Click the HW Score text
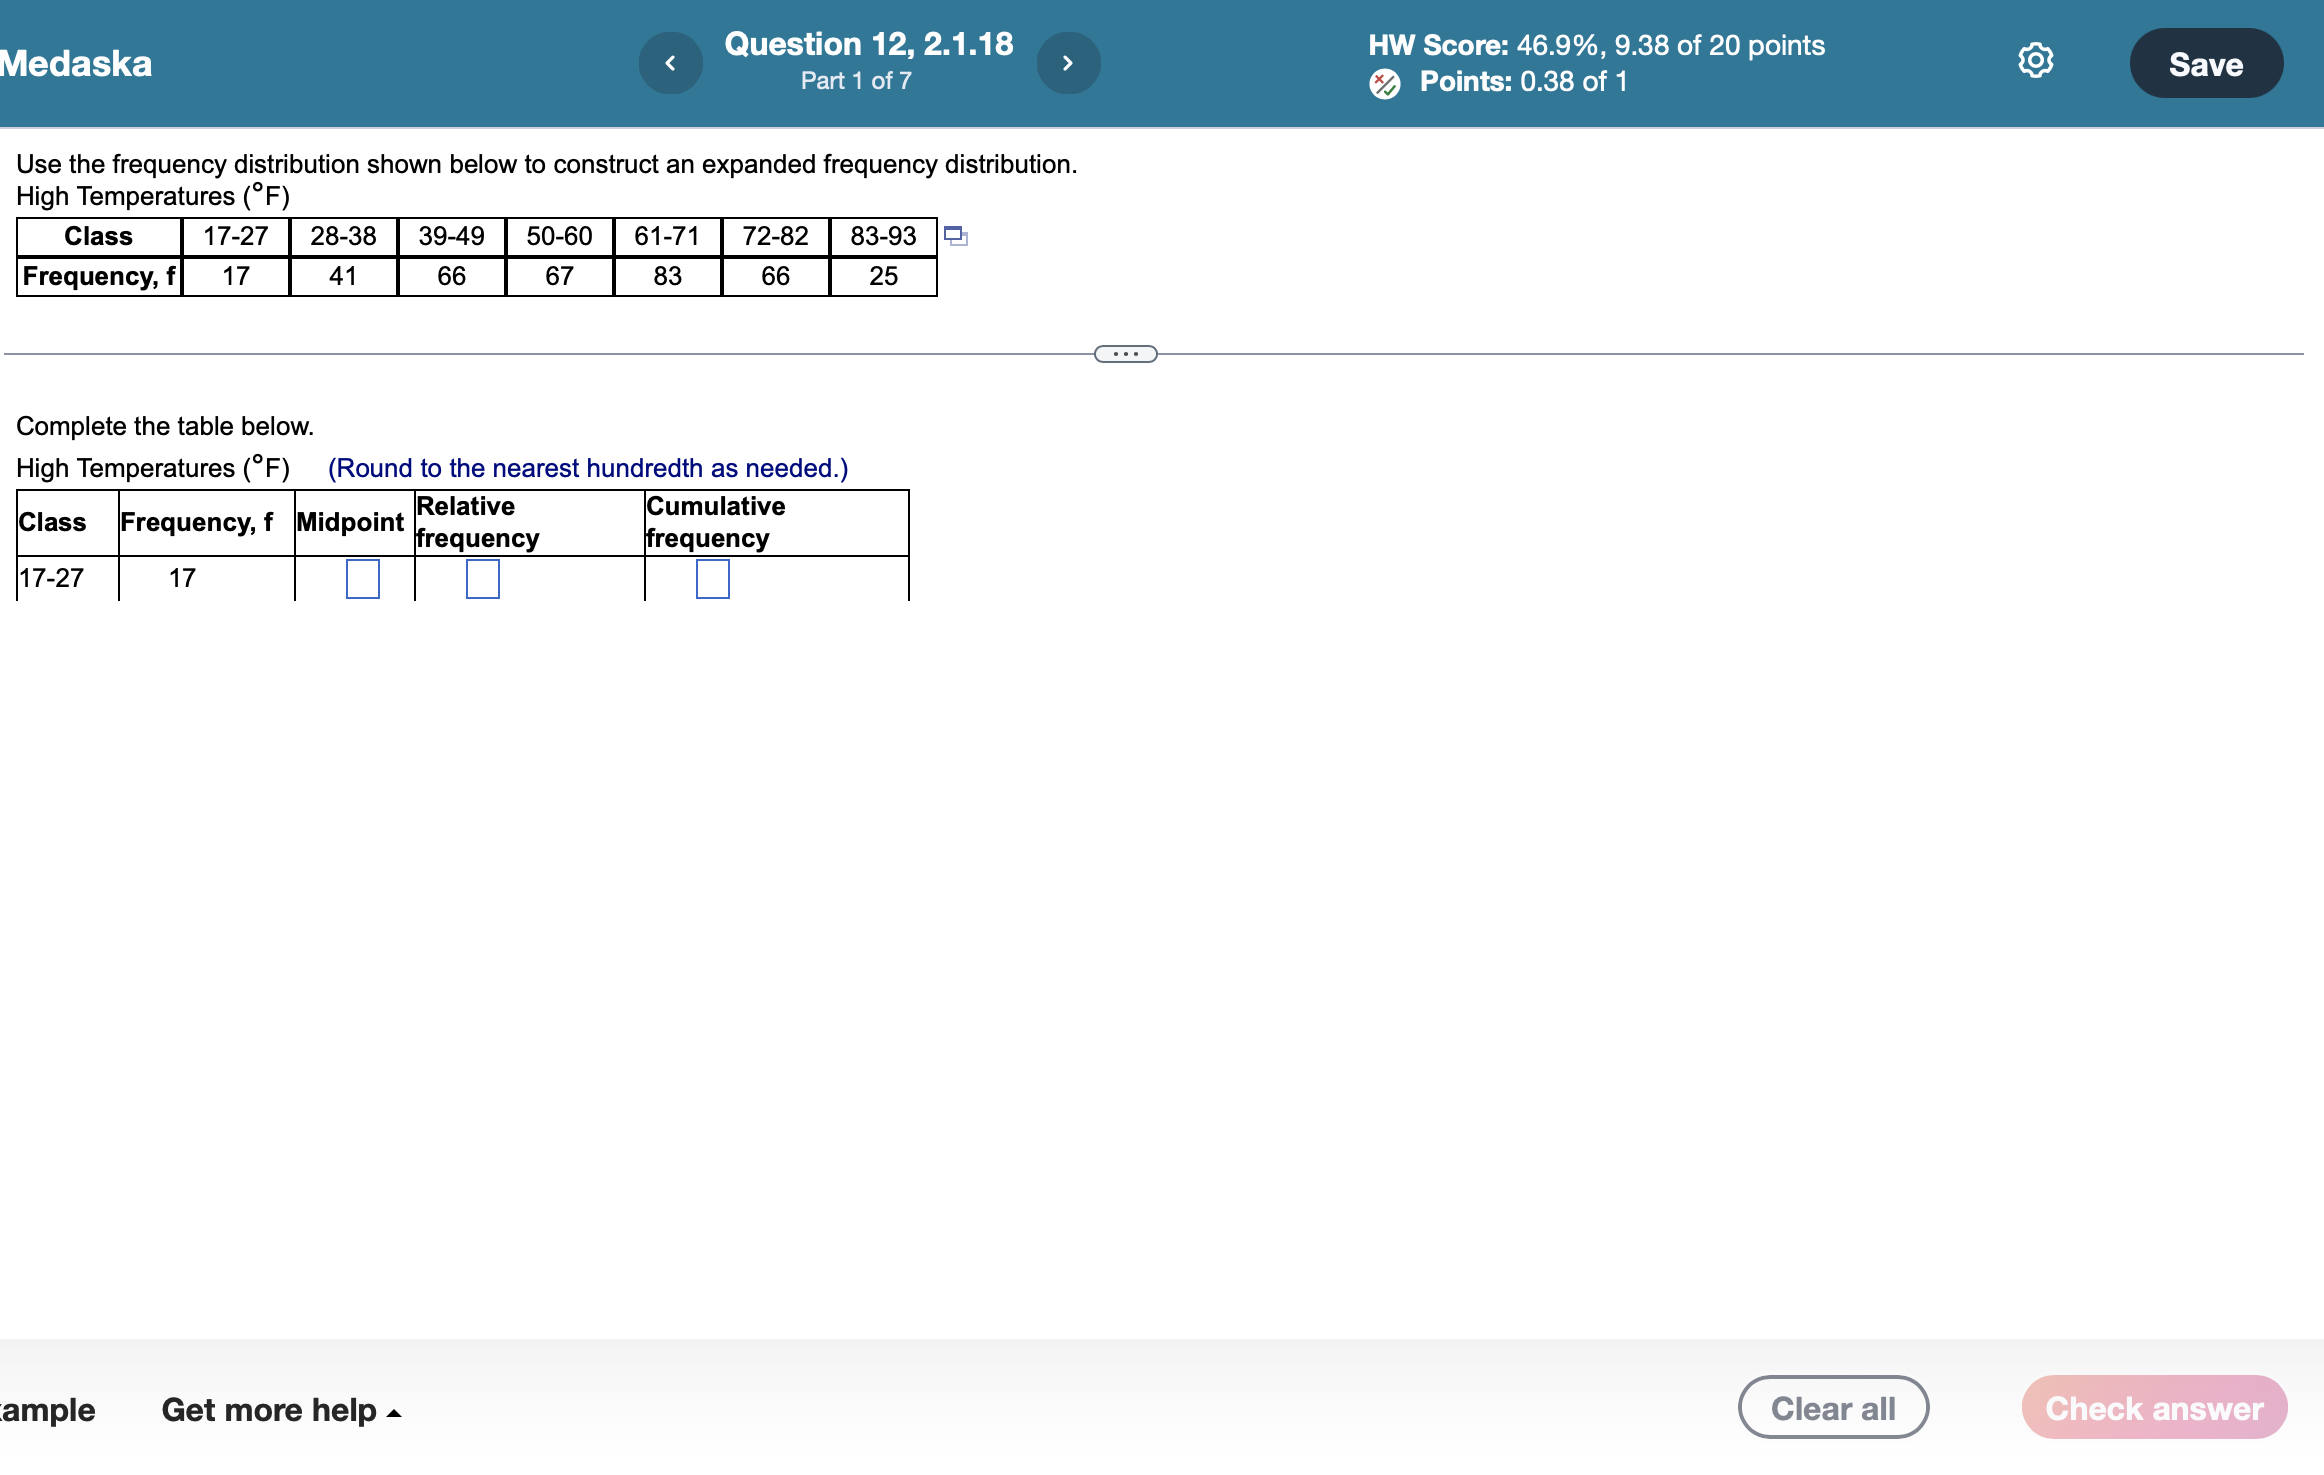 (1596, 45)
